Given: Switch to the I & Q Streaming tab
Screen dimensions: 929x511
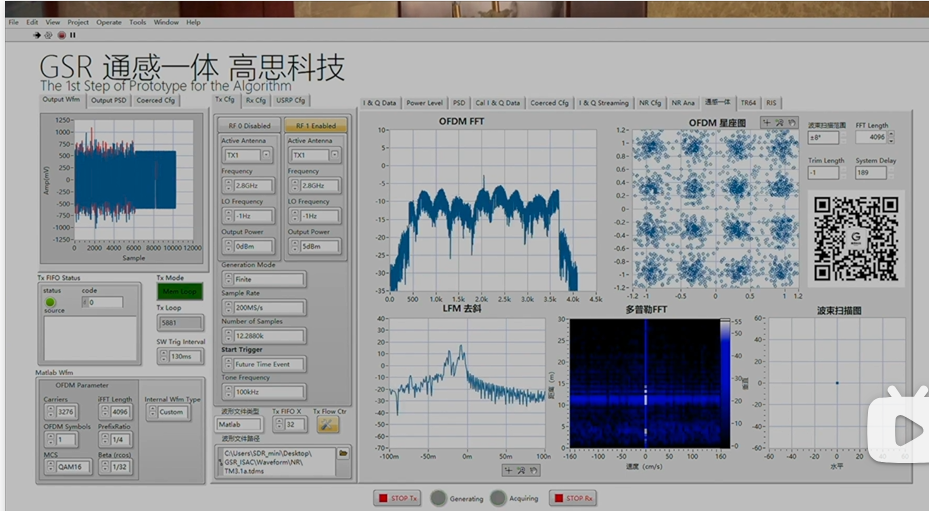Looking at the screenshot, I should pos(603,103).
